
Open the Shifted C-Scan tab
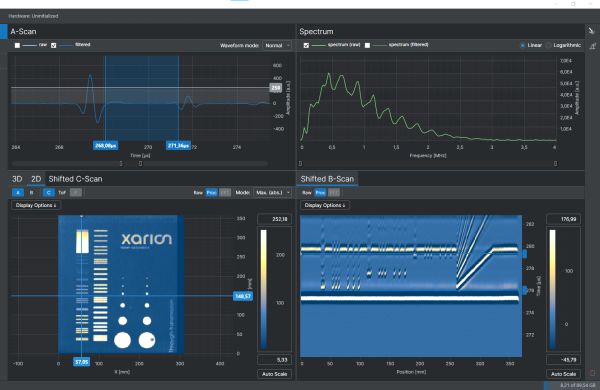75,179
